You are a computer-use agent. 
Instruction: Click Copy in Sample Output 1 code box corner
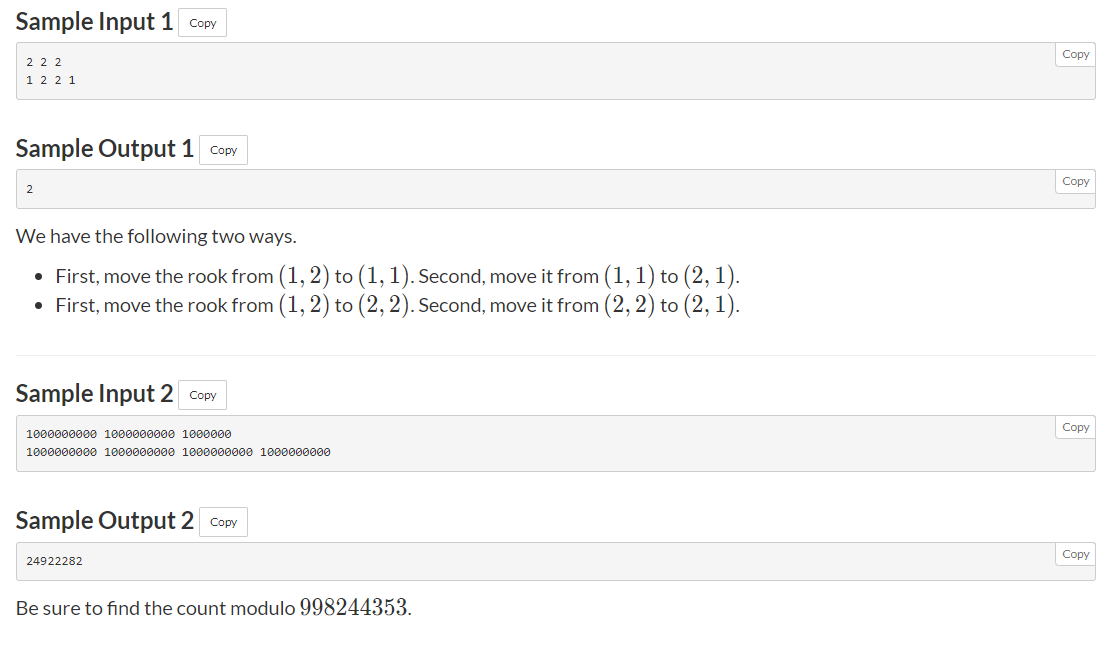pyautogui.click(x=1075, y=182)
